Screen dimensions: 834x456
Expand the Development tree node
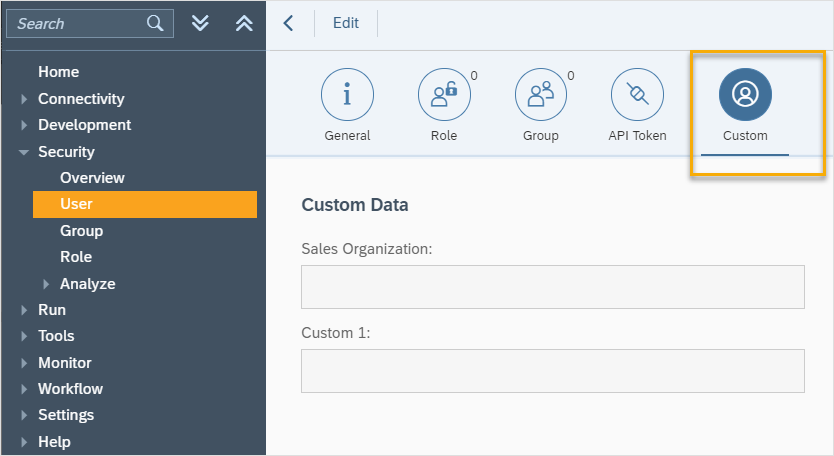pos(24,126)
